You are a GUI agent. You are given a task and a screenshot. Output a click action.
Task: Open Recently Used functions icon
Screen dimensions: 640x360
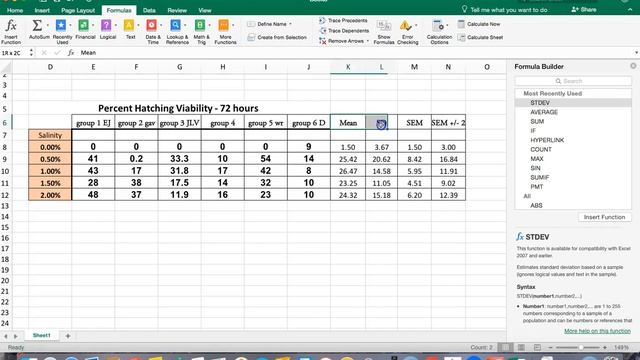61,25
